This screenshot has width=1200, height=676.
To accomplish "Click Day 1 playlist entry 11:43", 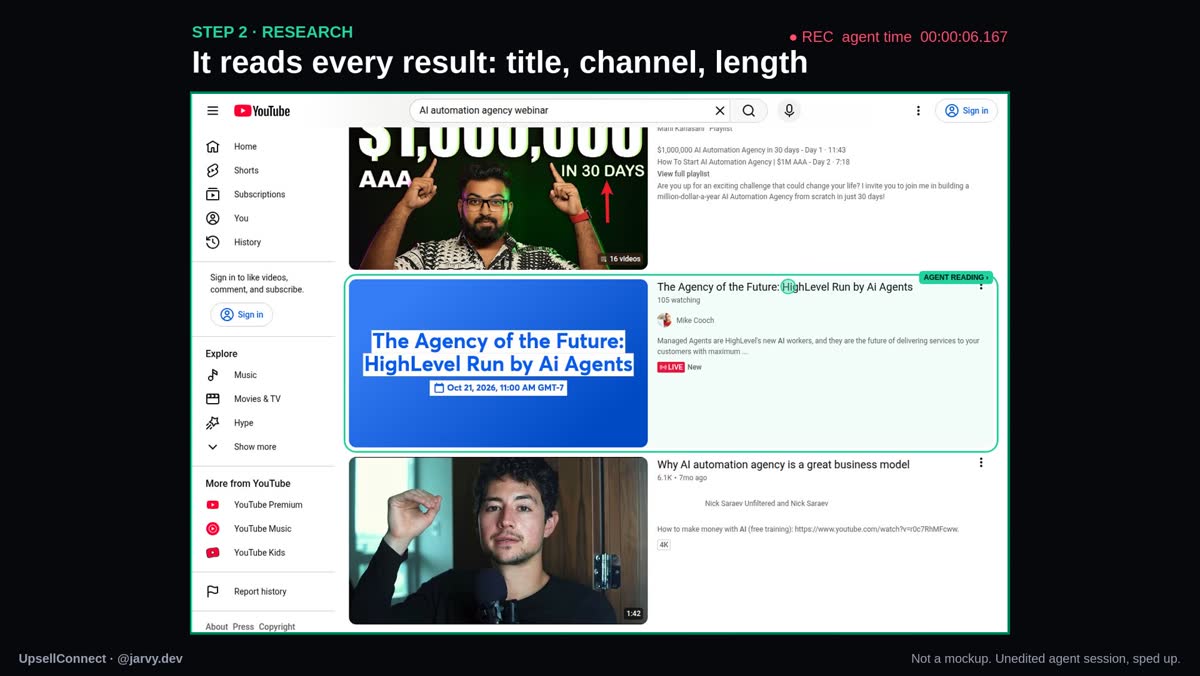I will (x=752, y=150).
